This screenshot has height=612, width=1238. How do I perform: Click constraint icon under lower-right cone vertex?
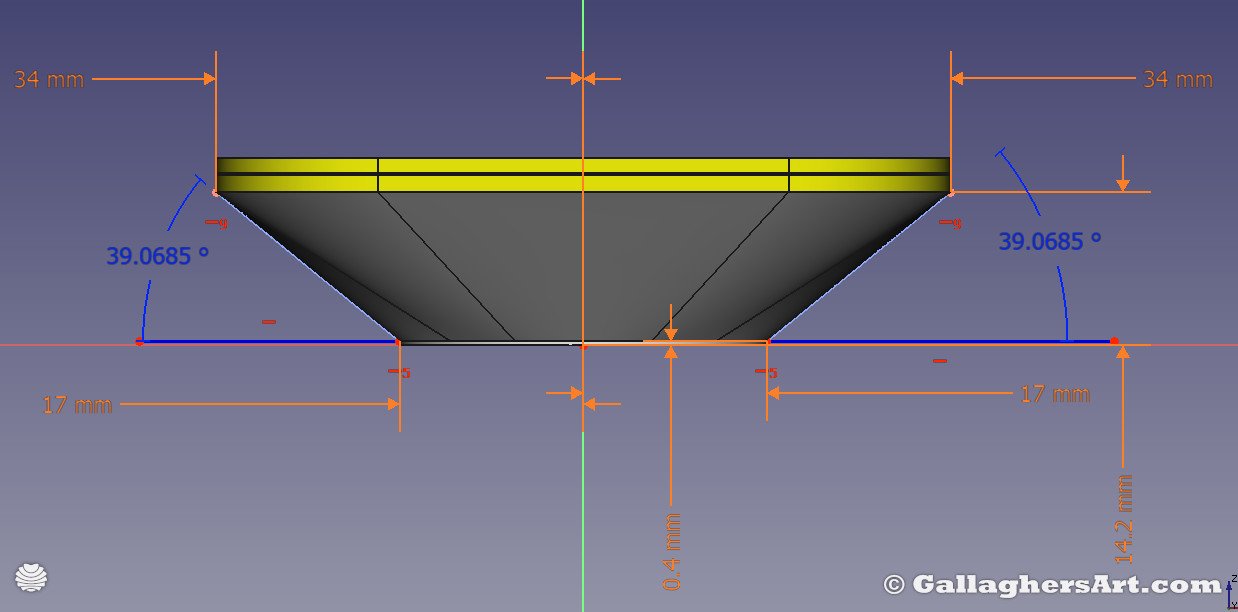767,373
